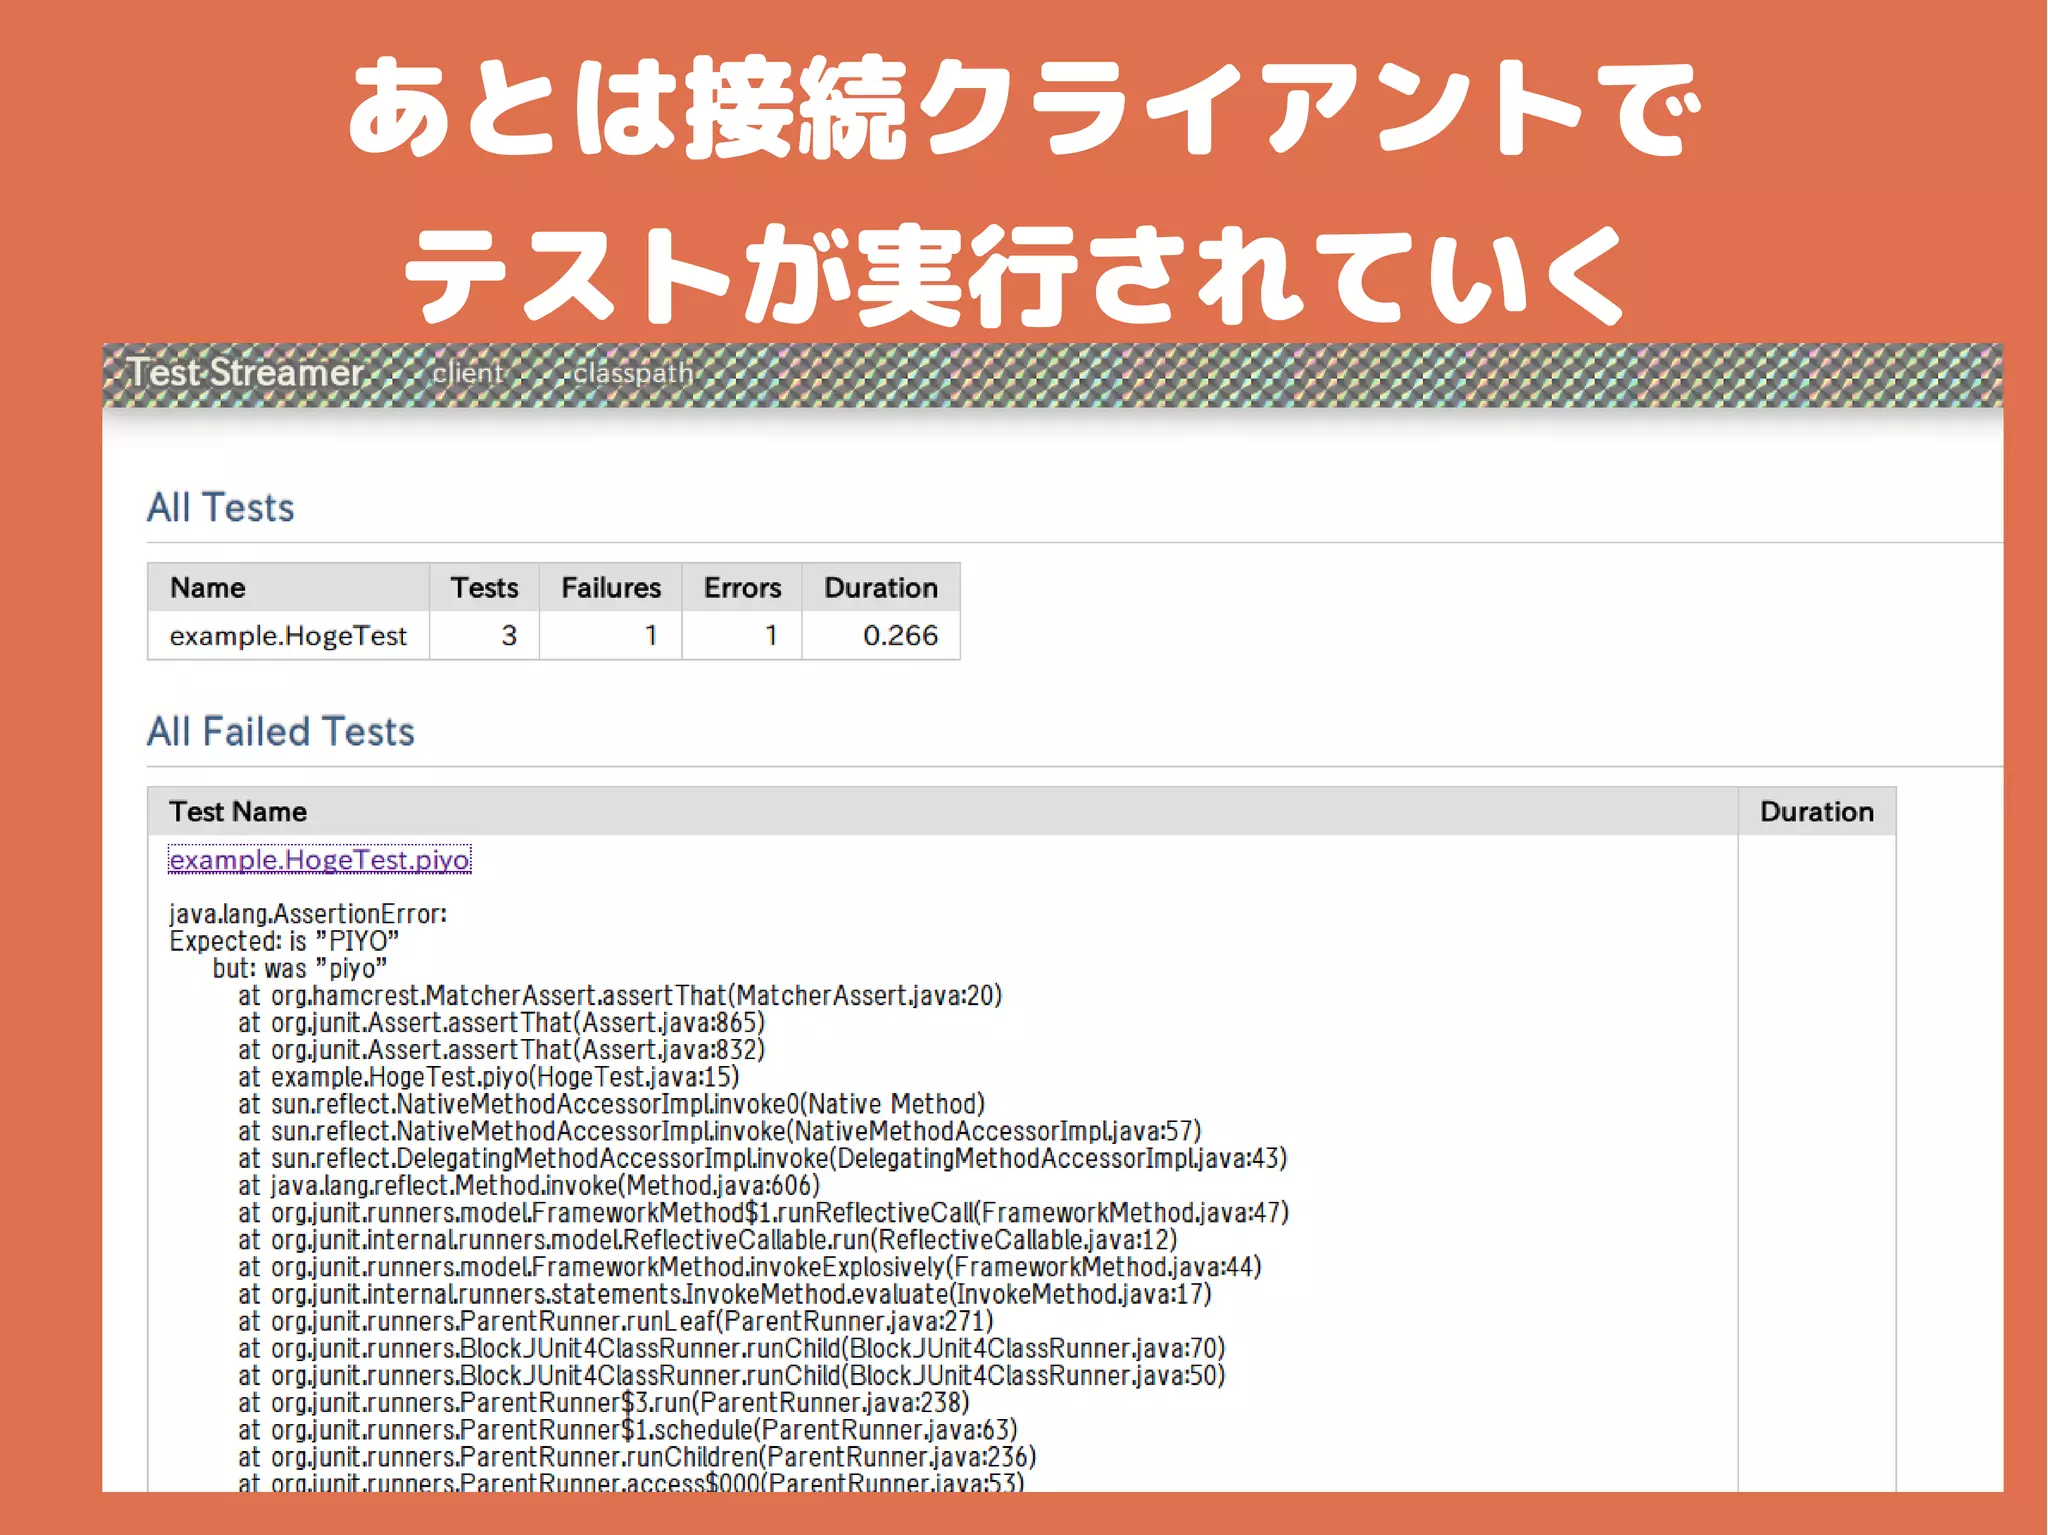Select the Assert.java:865 stack trace line
Screen dimensions: 2048x1535
[x=502, y=1023]
